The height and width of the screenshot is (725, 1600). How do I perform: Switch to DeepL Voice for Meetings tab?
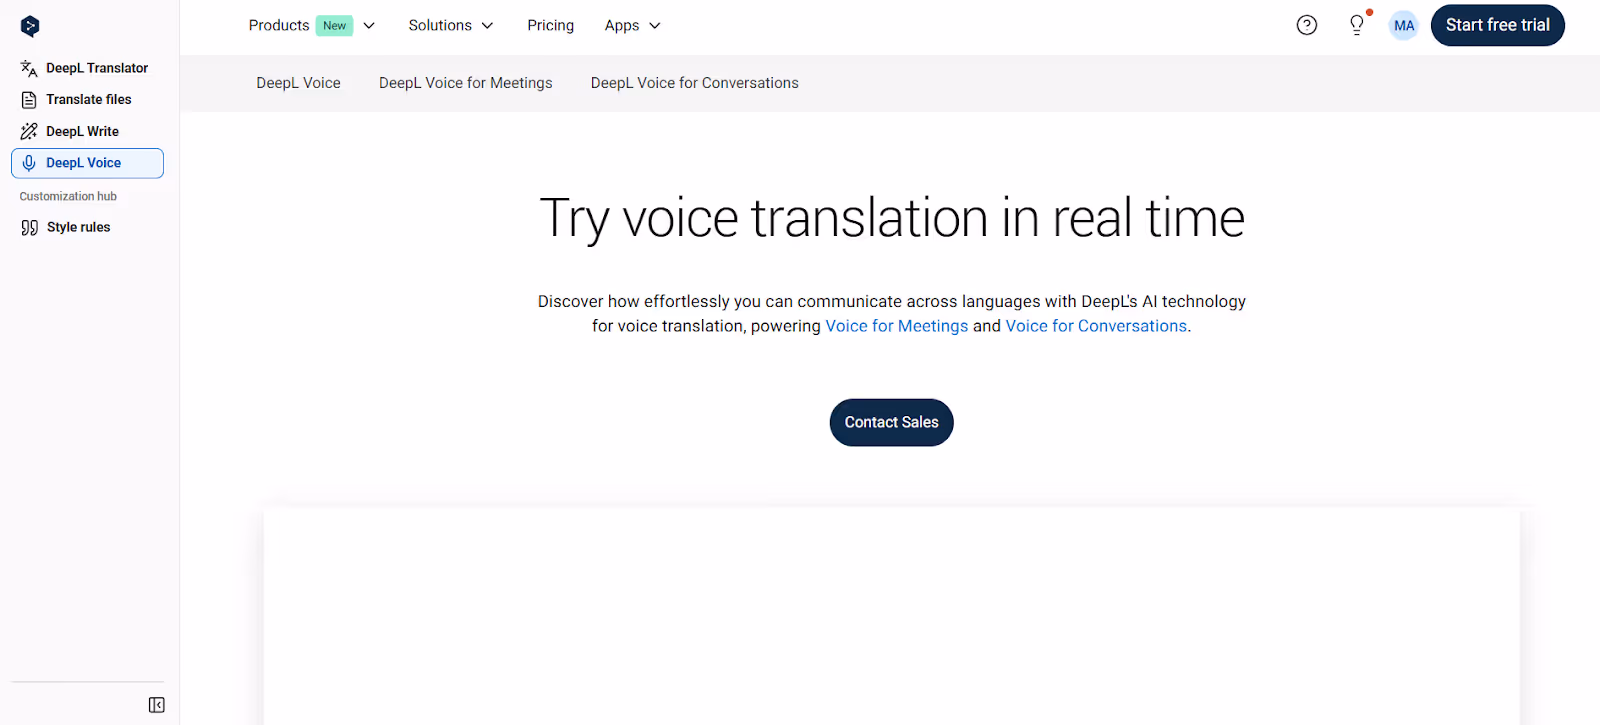click(x=466, y=83)
